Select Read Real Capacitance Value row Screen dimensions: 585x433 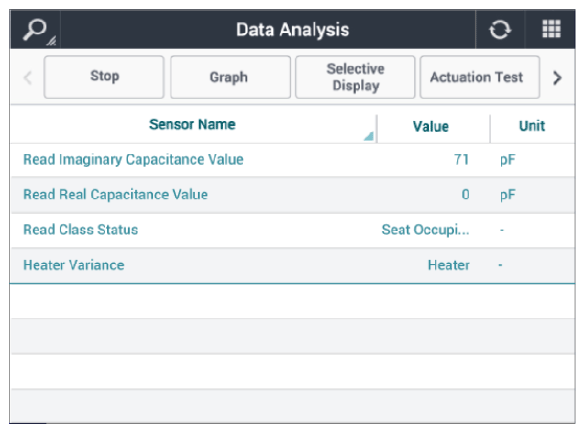pyautogui.click(x=293, y=195)
